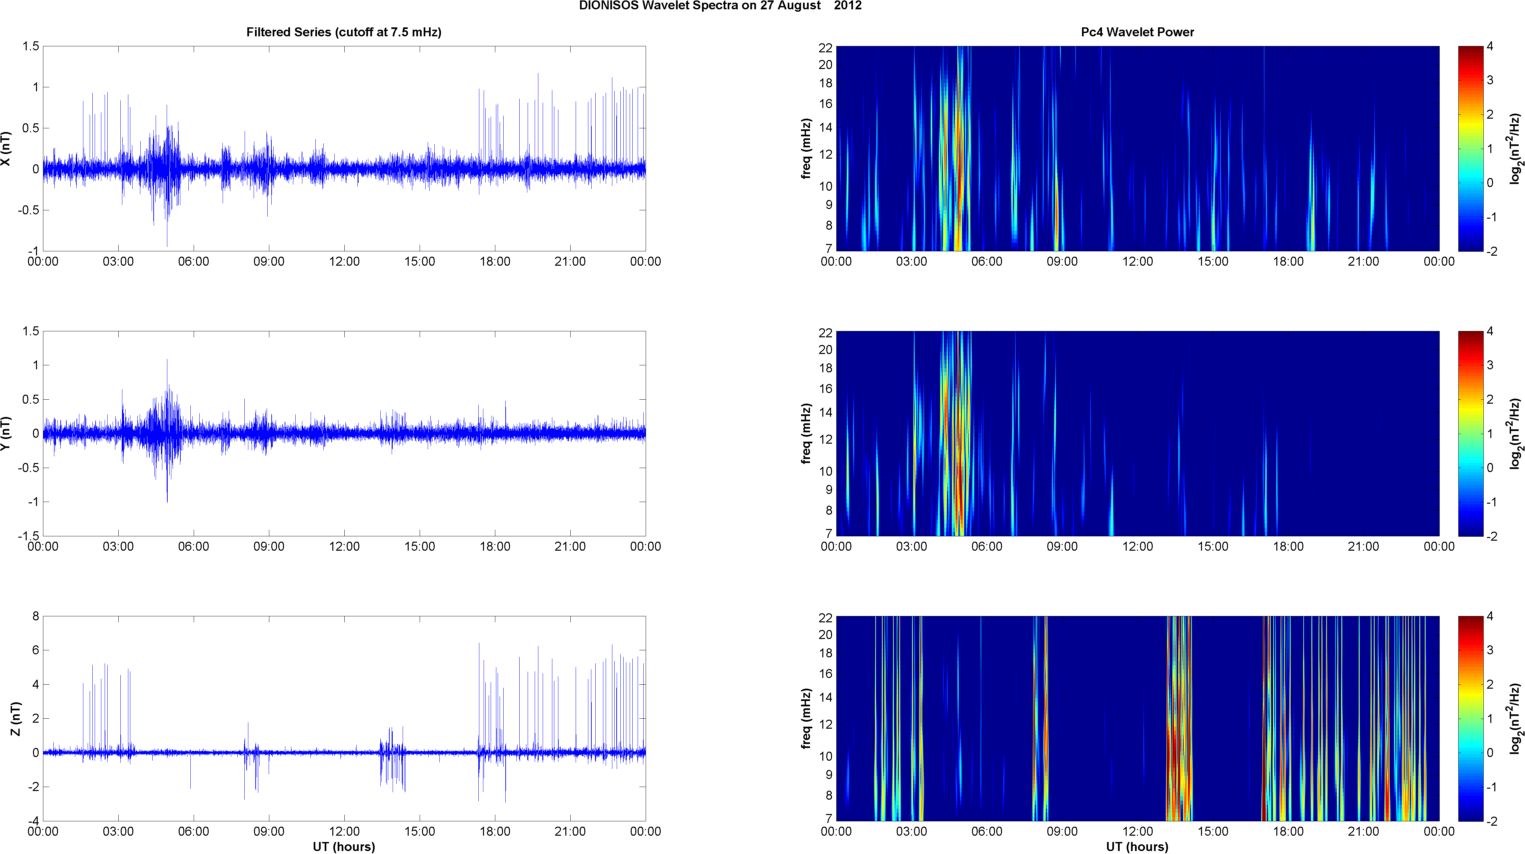1525x854 pixels.
Task: Select "freq (mHz)" label of the middle spectrogram
Action: click(x=806, y=433)
